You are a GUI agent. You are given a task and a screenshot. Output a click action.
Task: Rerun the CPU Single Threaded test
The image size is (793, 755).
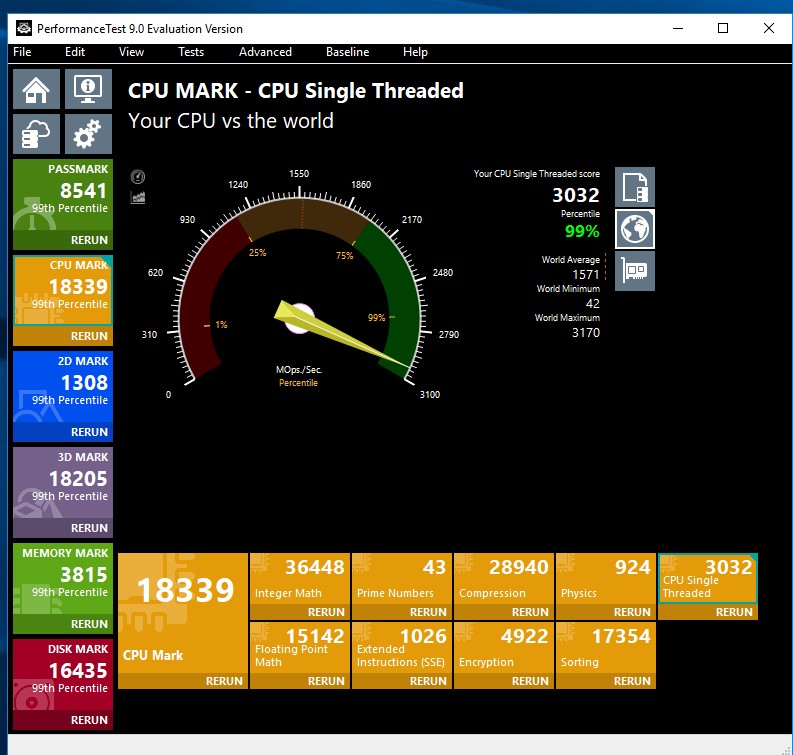coord(708,612)
